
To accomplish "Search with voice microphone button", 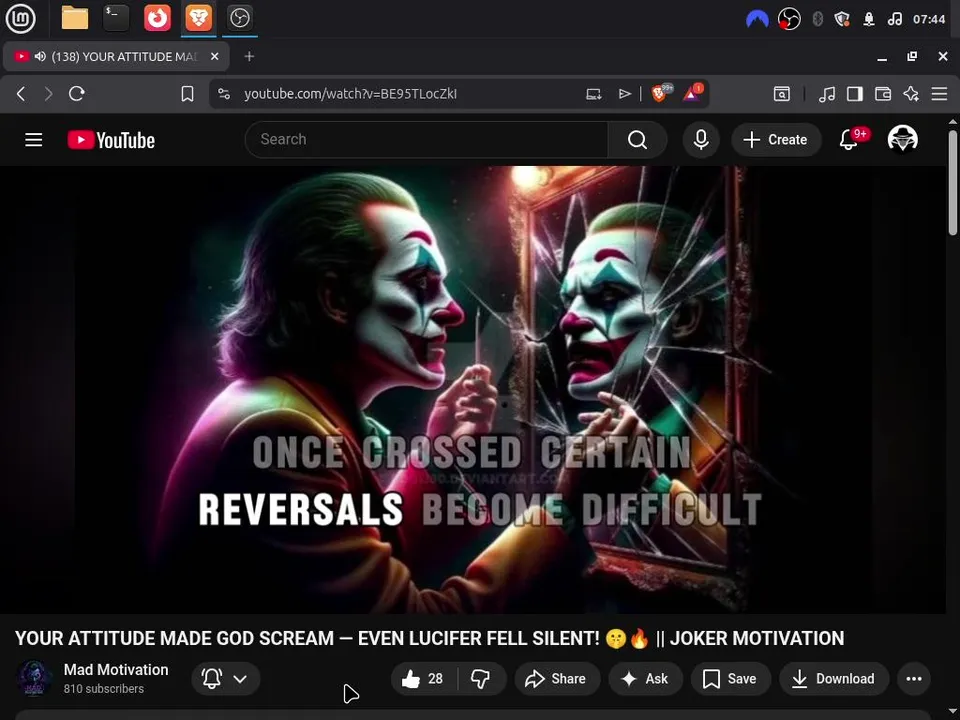I will pyautogui.click(x=701, y=140).
